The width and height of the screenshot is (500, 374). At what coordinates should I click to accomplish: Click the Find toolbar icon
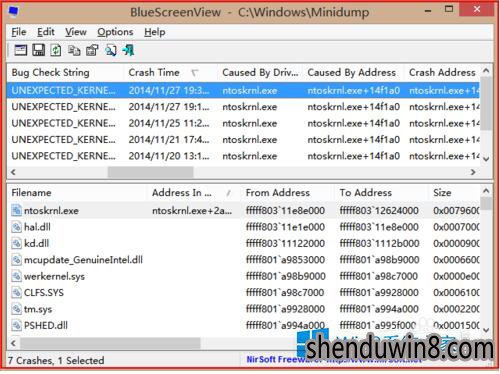pos(111,50)
